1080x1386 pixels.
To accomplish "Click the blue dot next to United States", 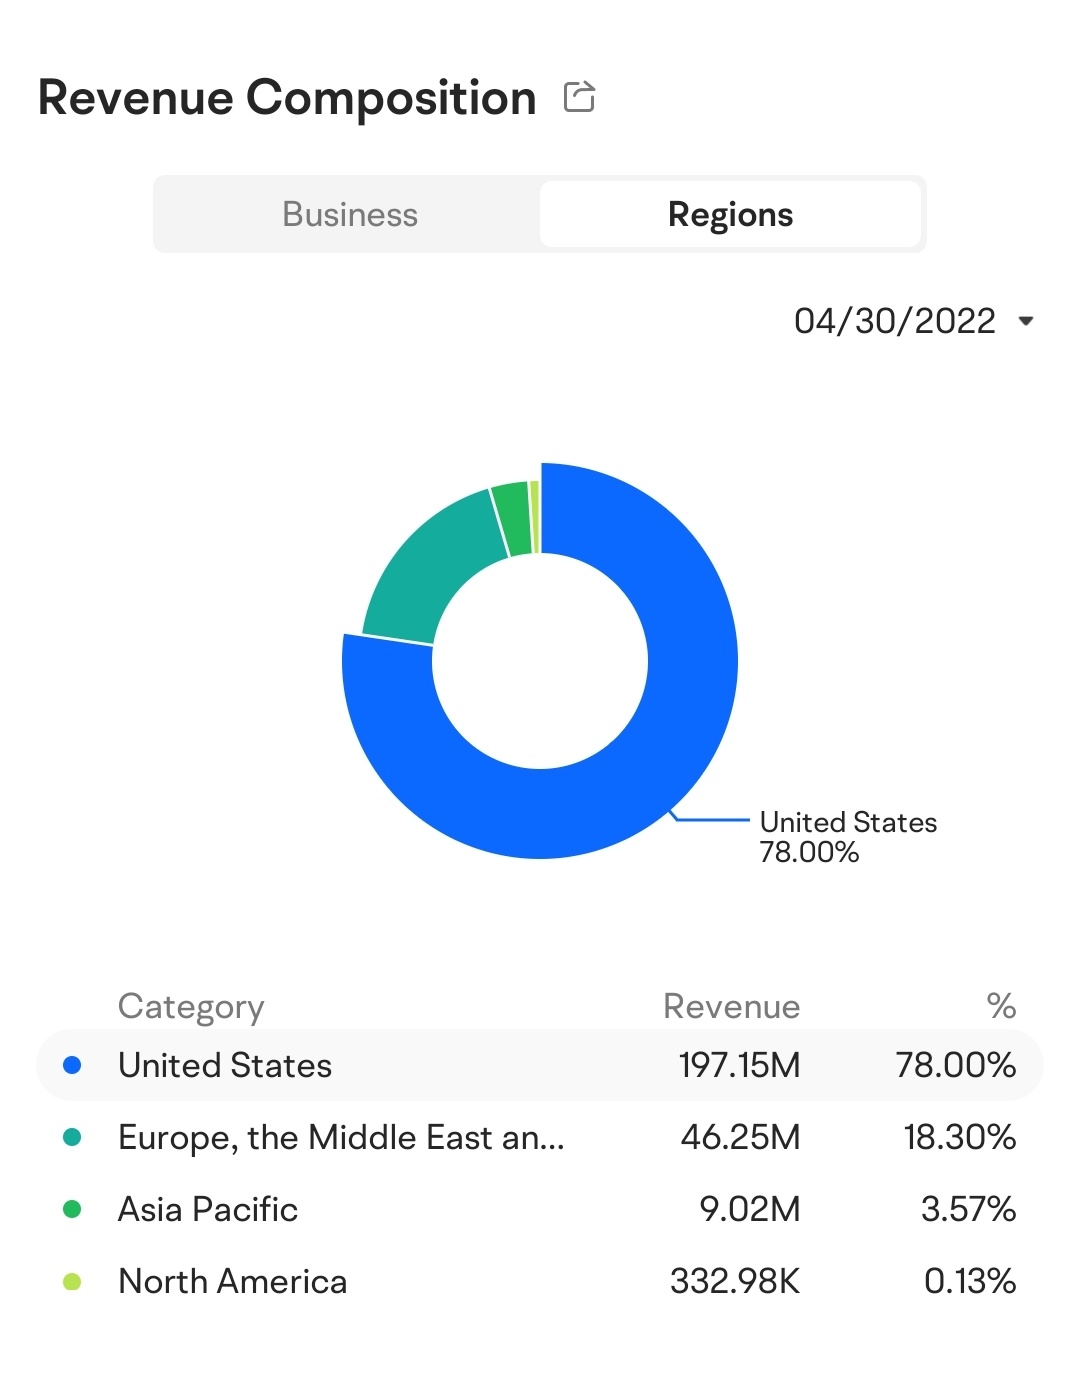I will 72,1065.
